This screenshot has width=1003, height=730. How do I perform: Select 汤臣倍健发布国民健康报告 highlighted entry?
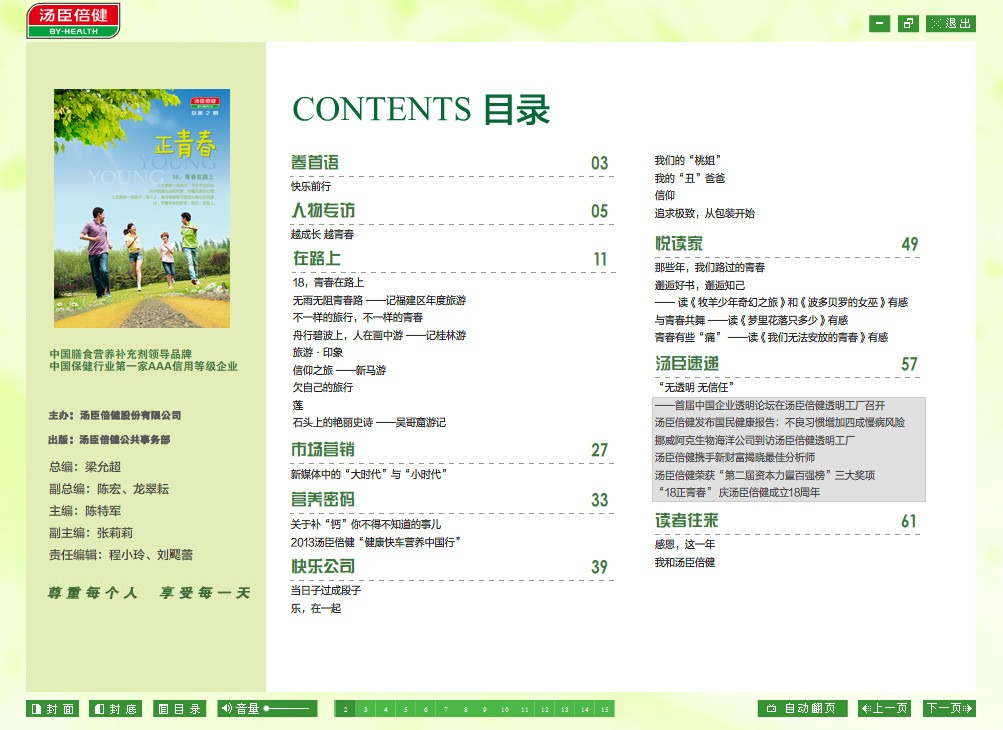pos(780,423)
